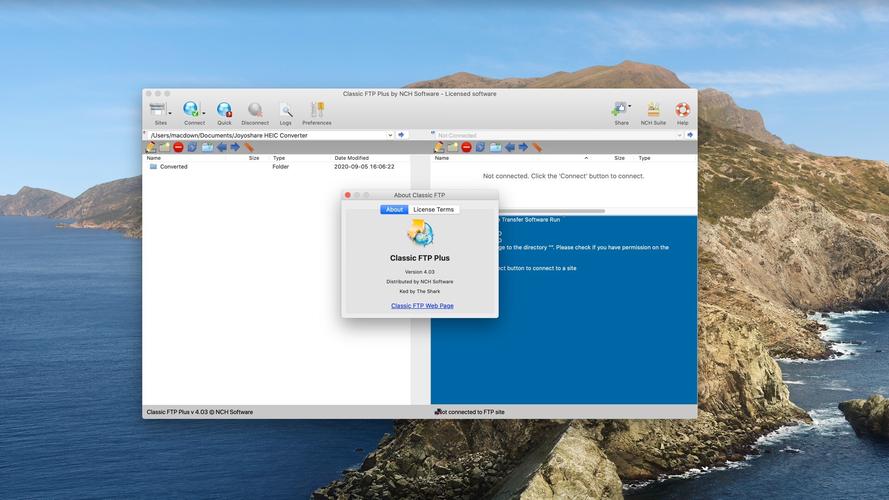Toggle sort caret on remote Name column
The width and height of the screenshot is (889, 500).
point(586,158)
